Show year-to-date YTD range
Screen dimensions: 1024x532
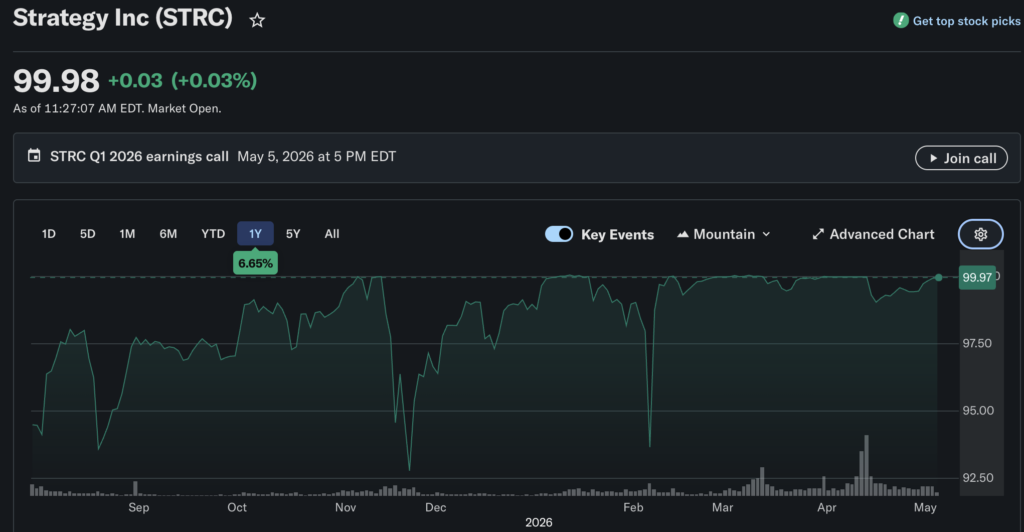pyautogui.click(x=213, y=234)
